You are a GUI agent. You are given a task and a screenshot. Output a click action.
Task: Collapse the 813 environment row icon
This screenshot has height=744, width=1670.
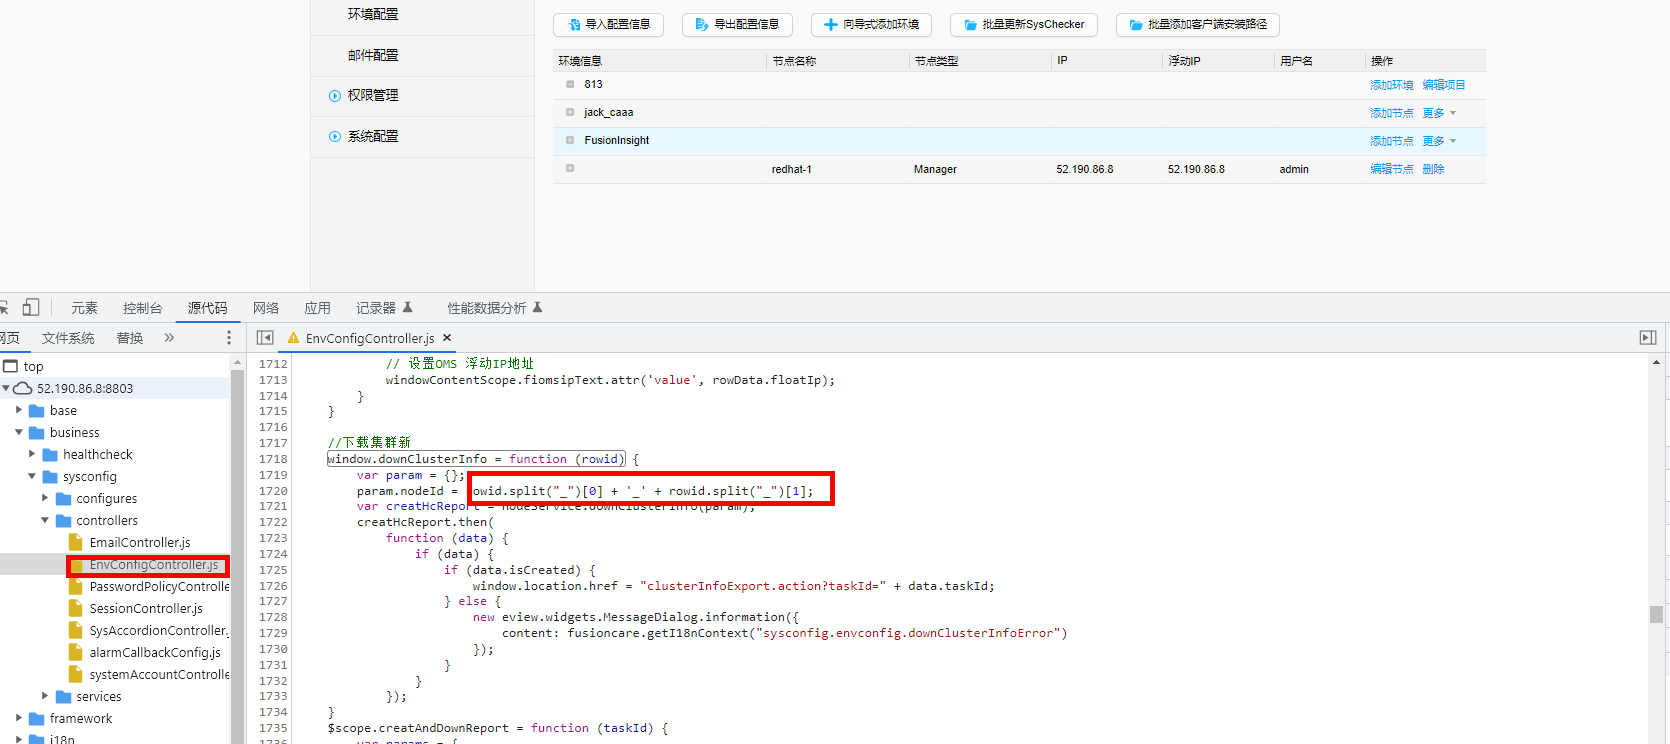[x=570, y=84]
